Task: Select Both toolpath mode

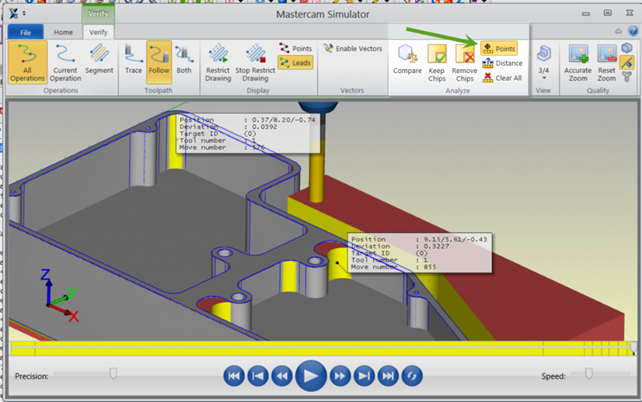Action: (184, 59)
